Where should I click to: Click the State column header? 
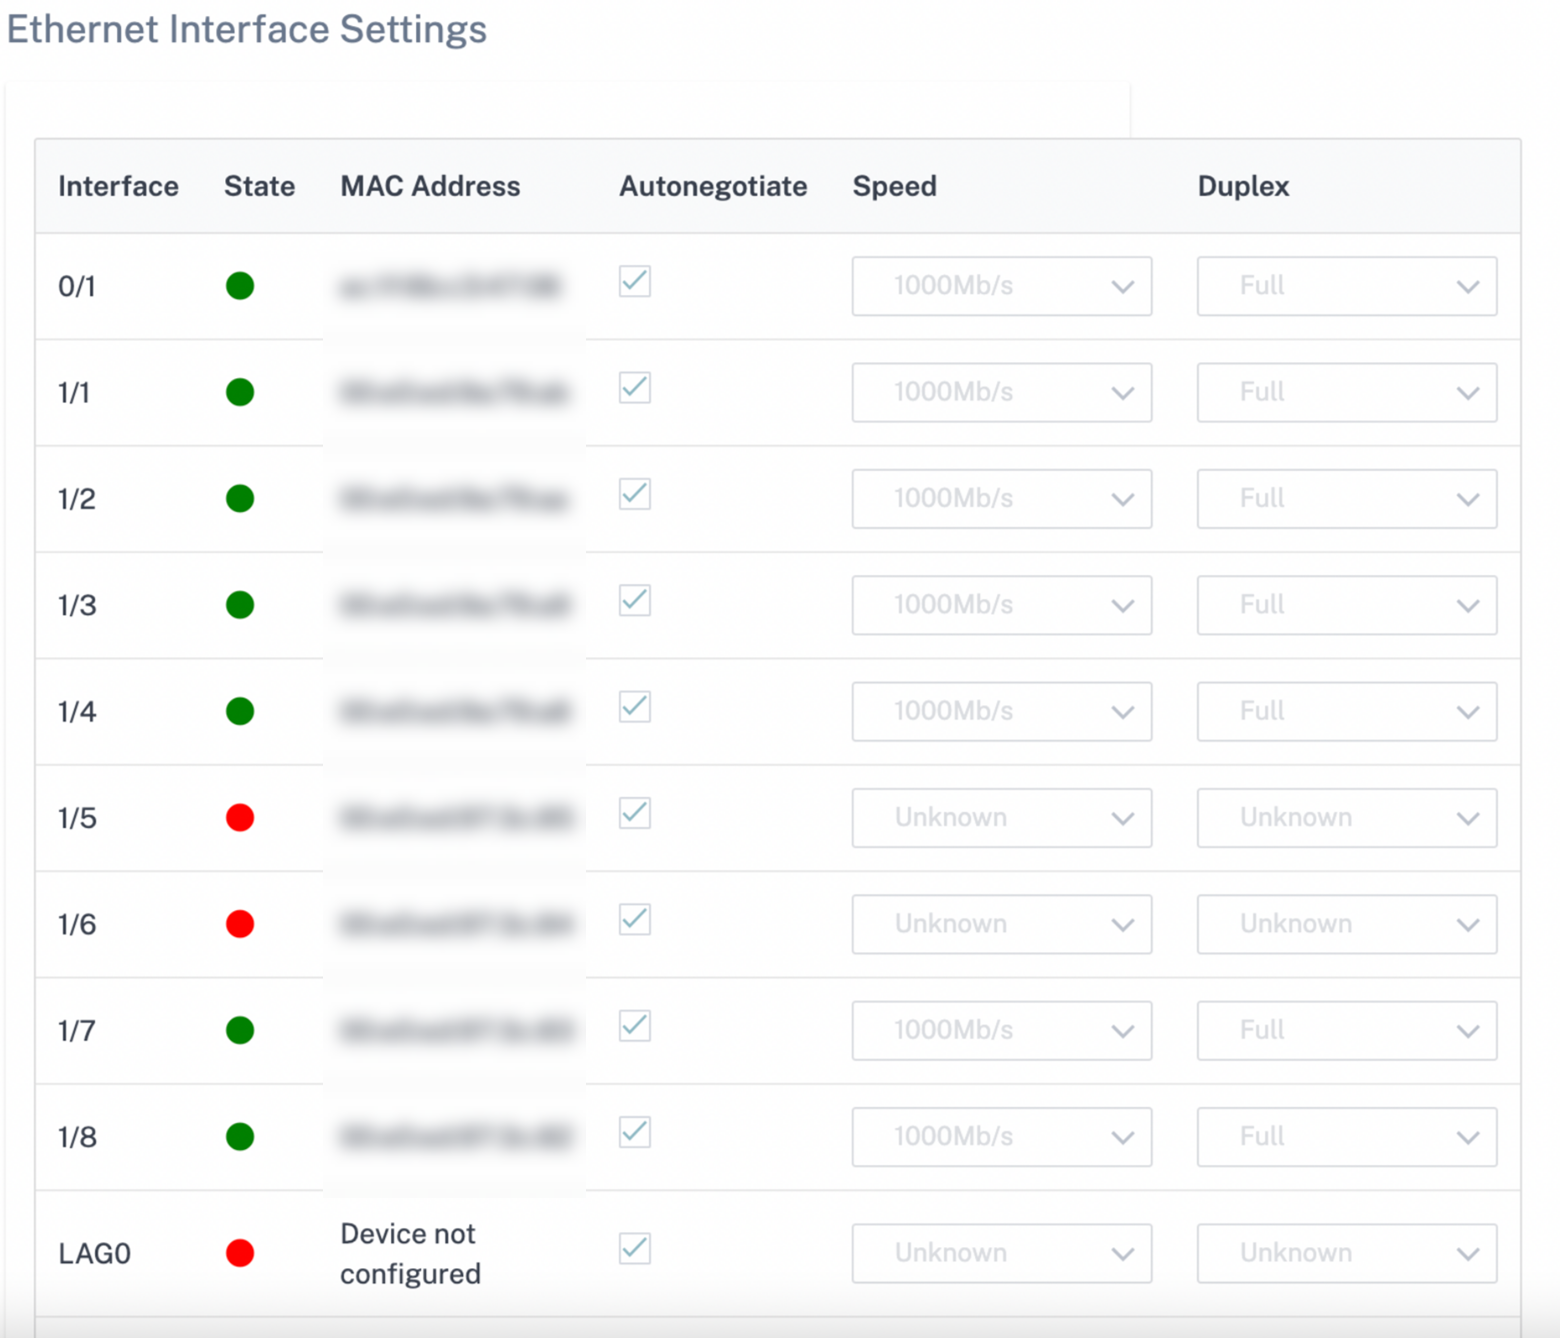pos(259,186)
